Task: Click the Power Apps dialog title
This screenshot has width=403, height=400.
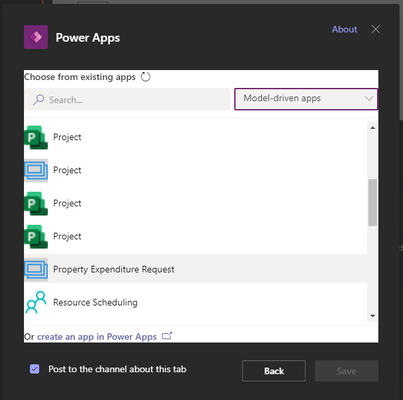Action: pos(88,38)
